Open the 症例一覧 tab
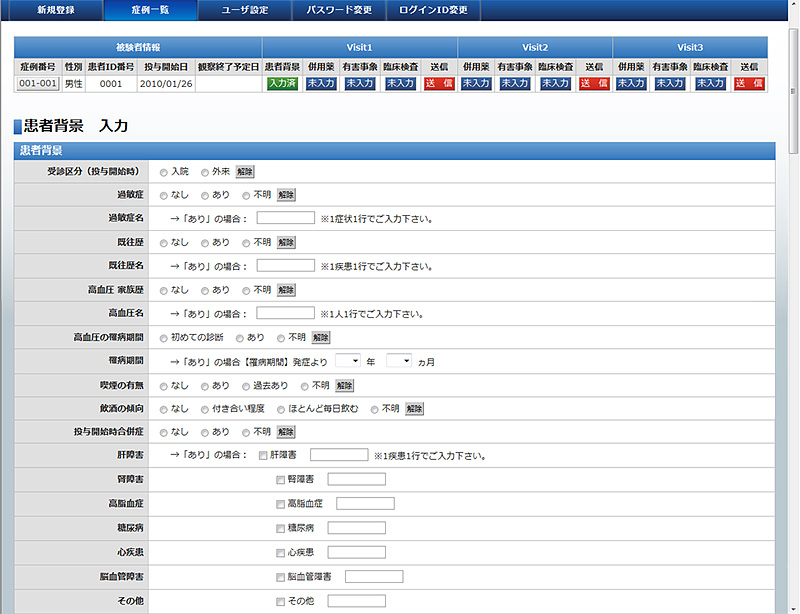Screen dimensions: 800x614 [150, 11]
